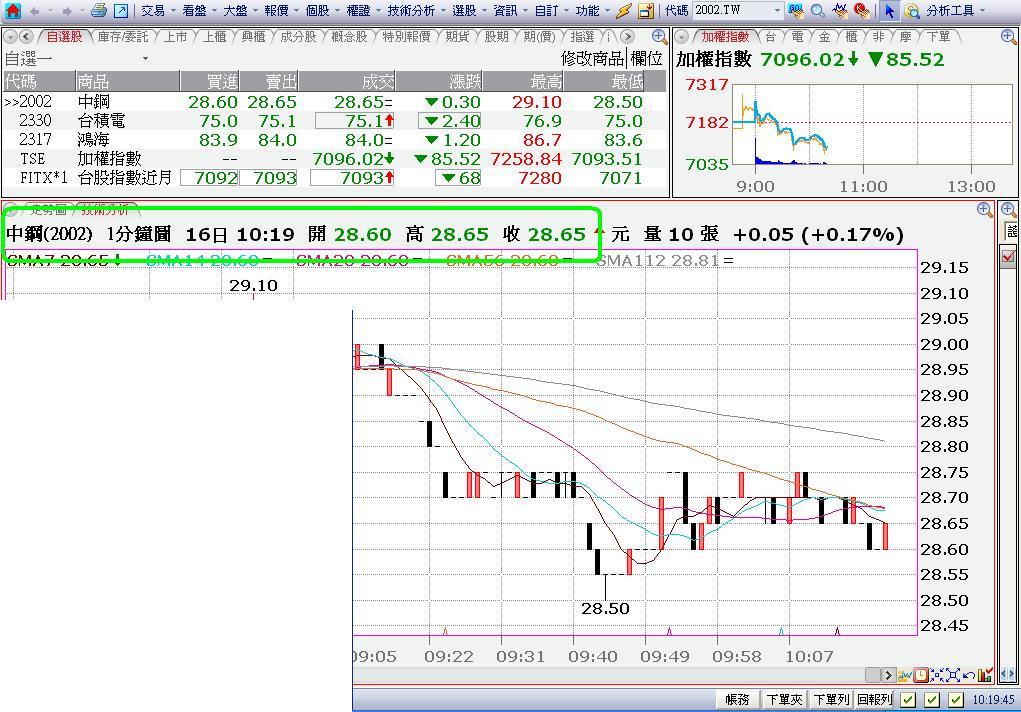Click the magnifier icon on the index chart panel
Viewport: 1021px width, 712px height.
[x=1008, y=36]
